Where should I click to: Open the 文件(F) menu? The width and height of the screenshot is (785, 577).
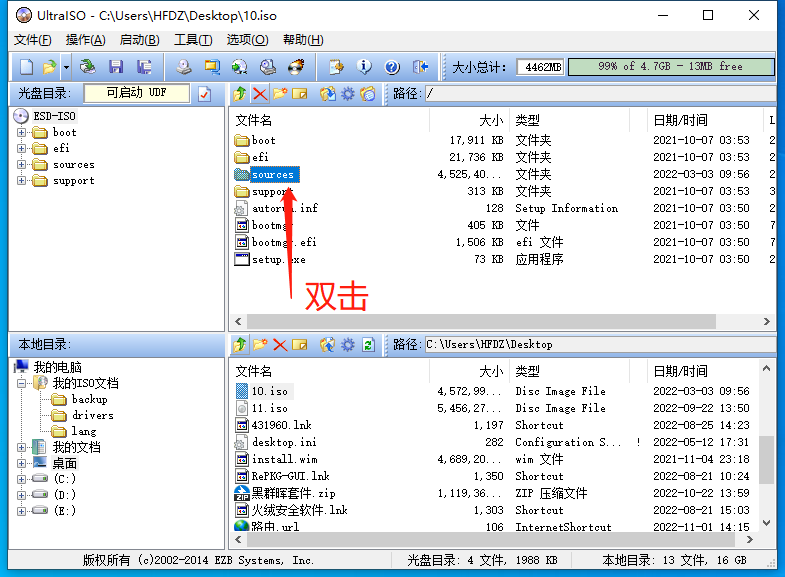point(33,40)
